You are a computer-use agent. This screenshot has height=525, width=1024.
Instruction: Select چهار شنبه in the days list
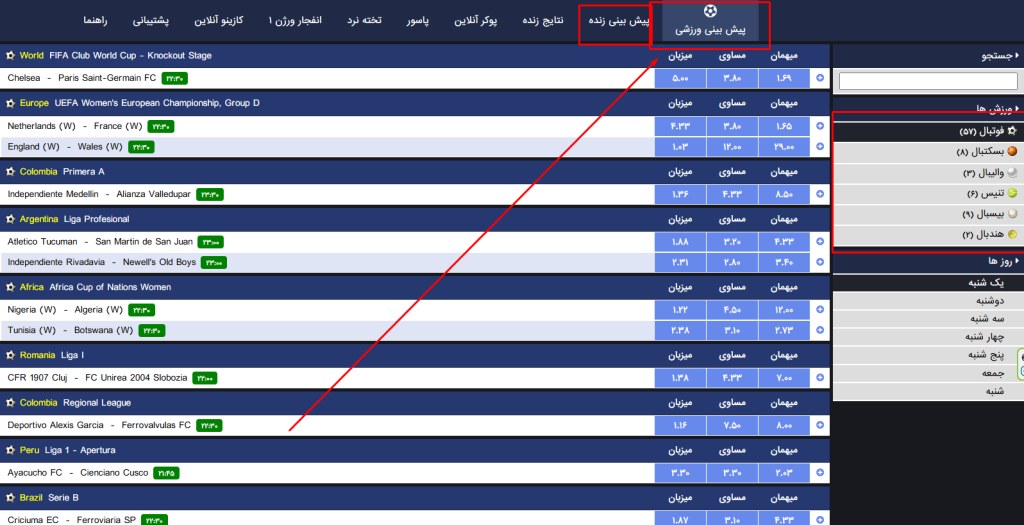pyautogui.click(x=928, y=337)
